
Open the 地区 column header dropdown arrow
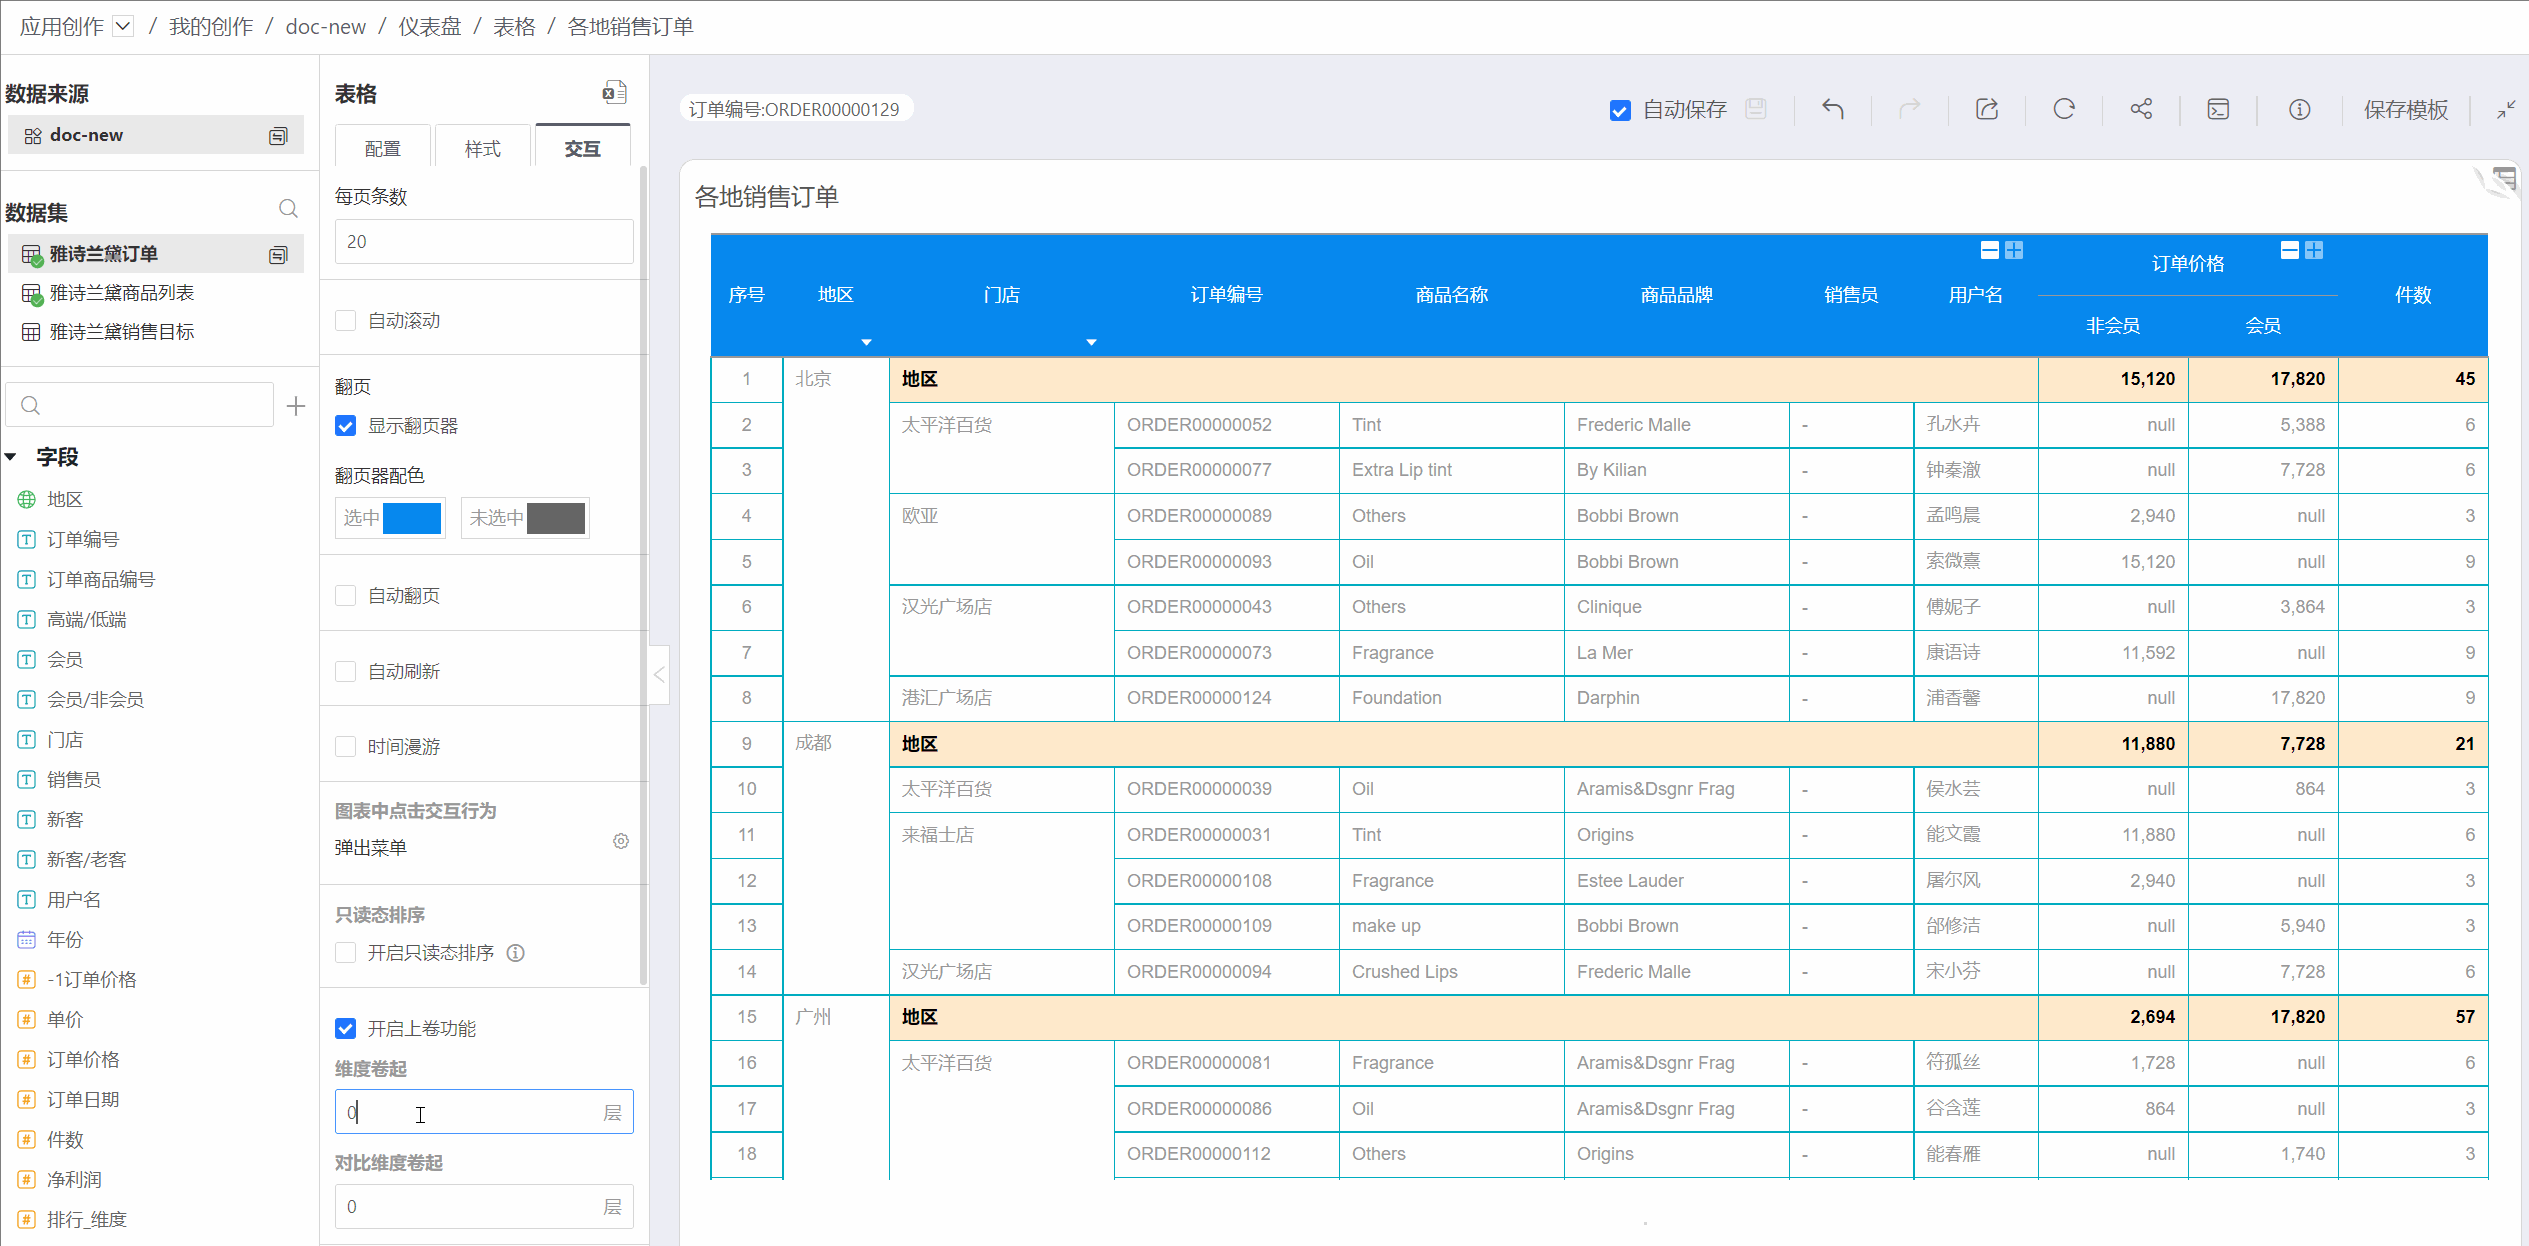click(866, 342)
